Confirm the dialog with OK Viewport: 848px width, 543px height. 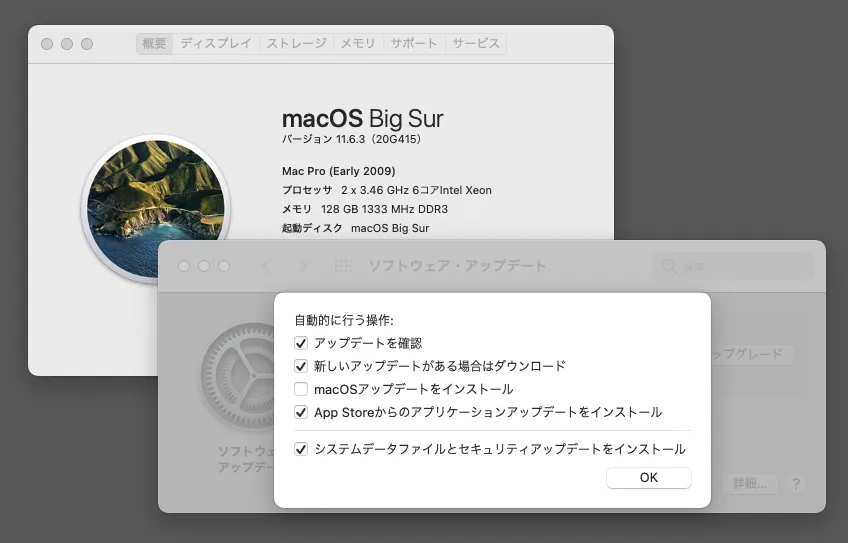648,478
